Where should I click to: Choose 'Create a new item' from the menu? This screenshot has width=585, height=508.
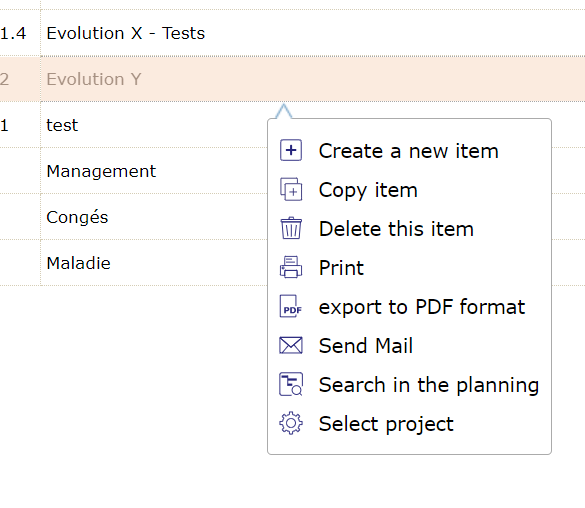(x=409, y=151)
